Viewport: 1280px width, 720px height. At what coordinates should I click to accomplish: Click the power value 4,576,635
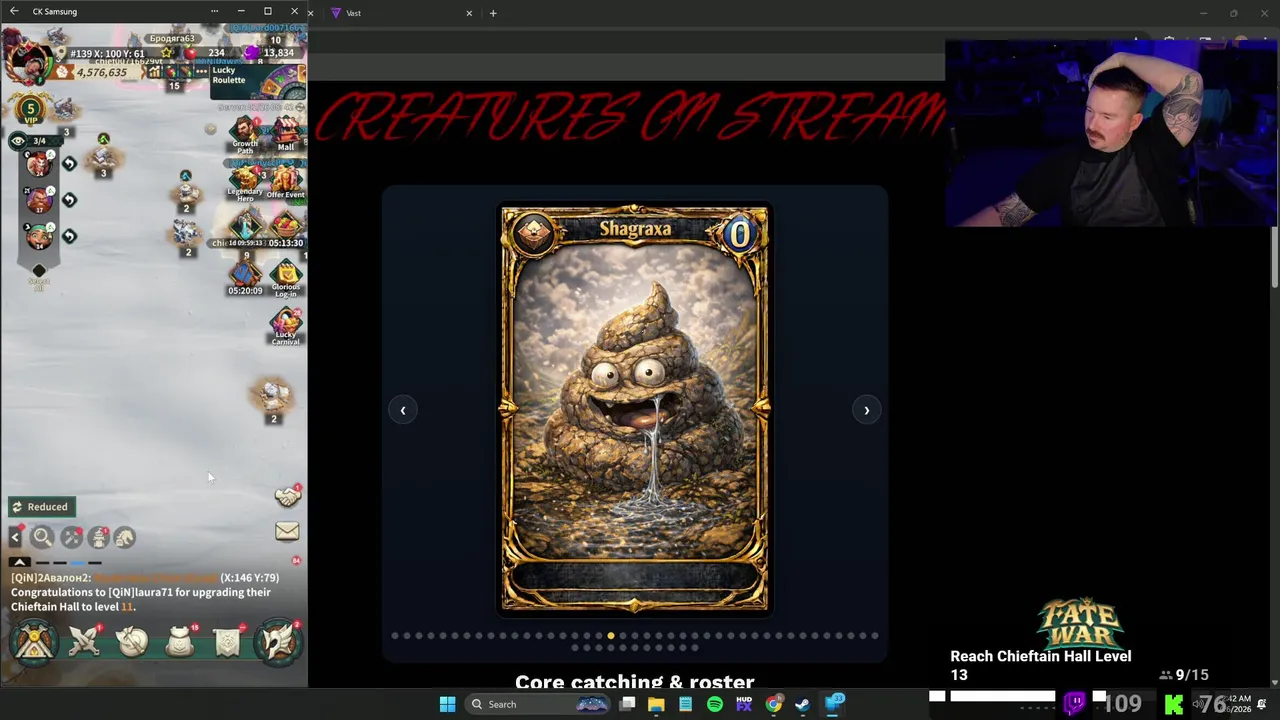pos(102,72)
